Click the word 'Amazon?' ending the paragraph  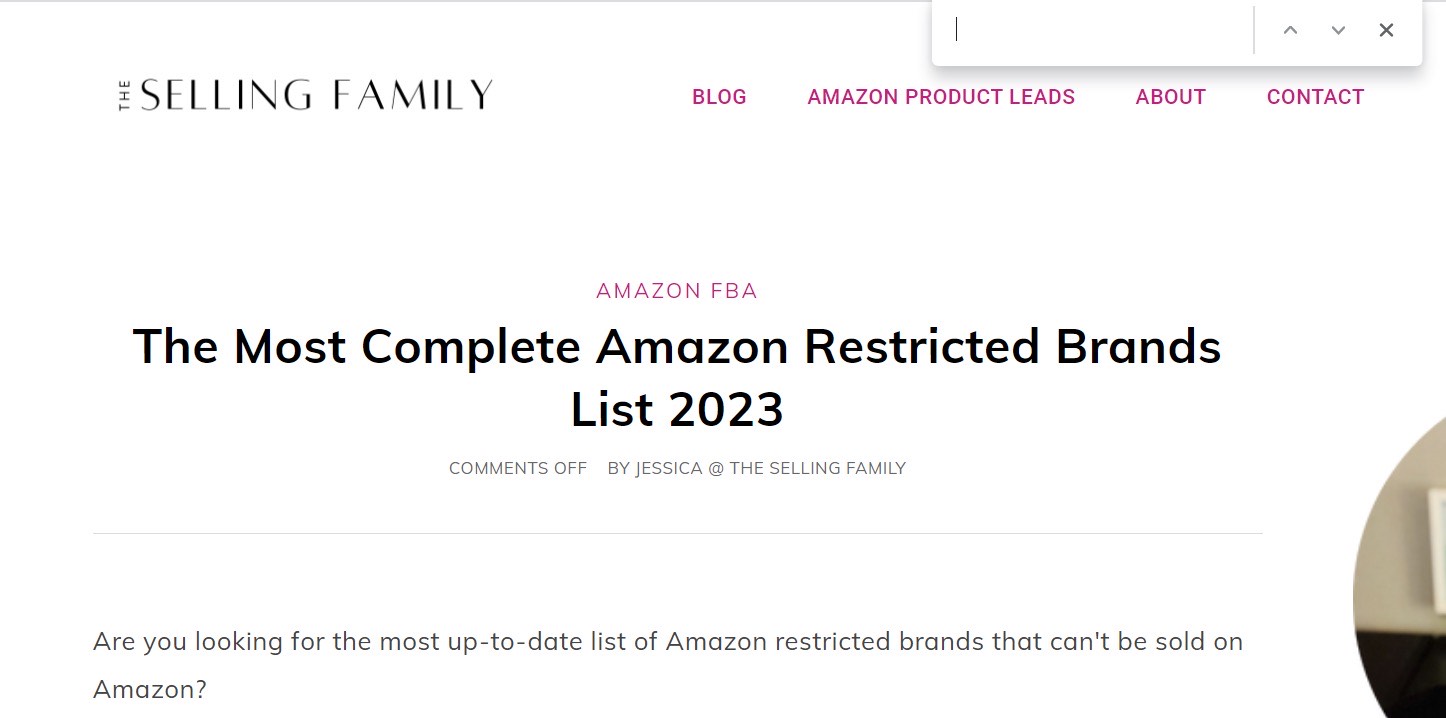150,689
